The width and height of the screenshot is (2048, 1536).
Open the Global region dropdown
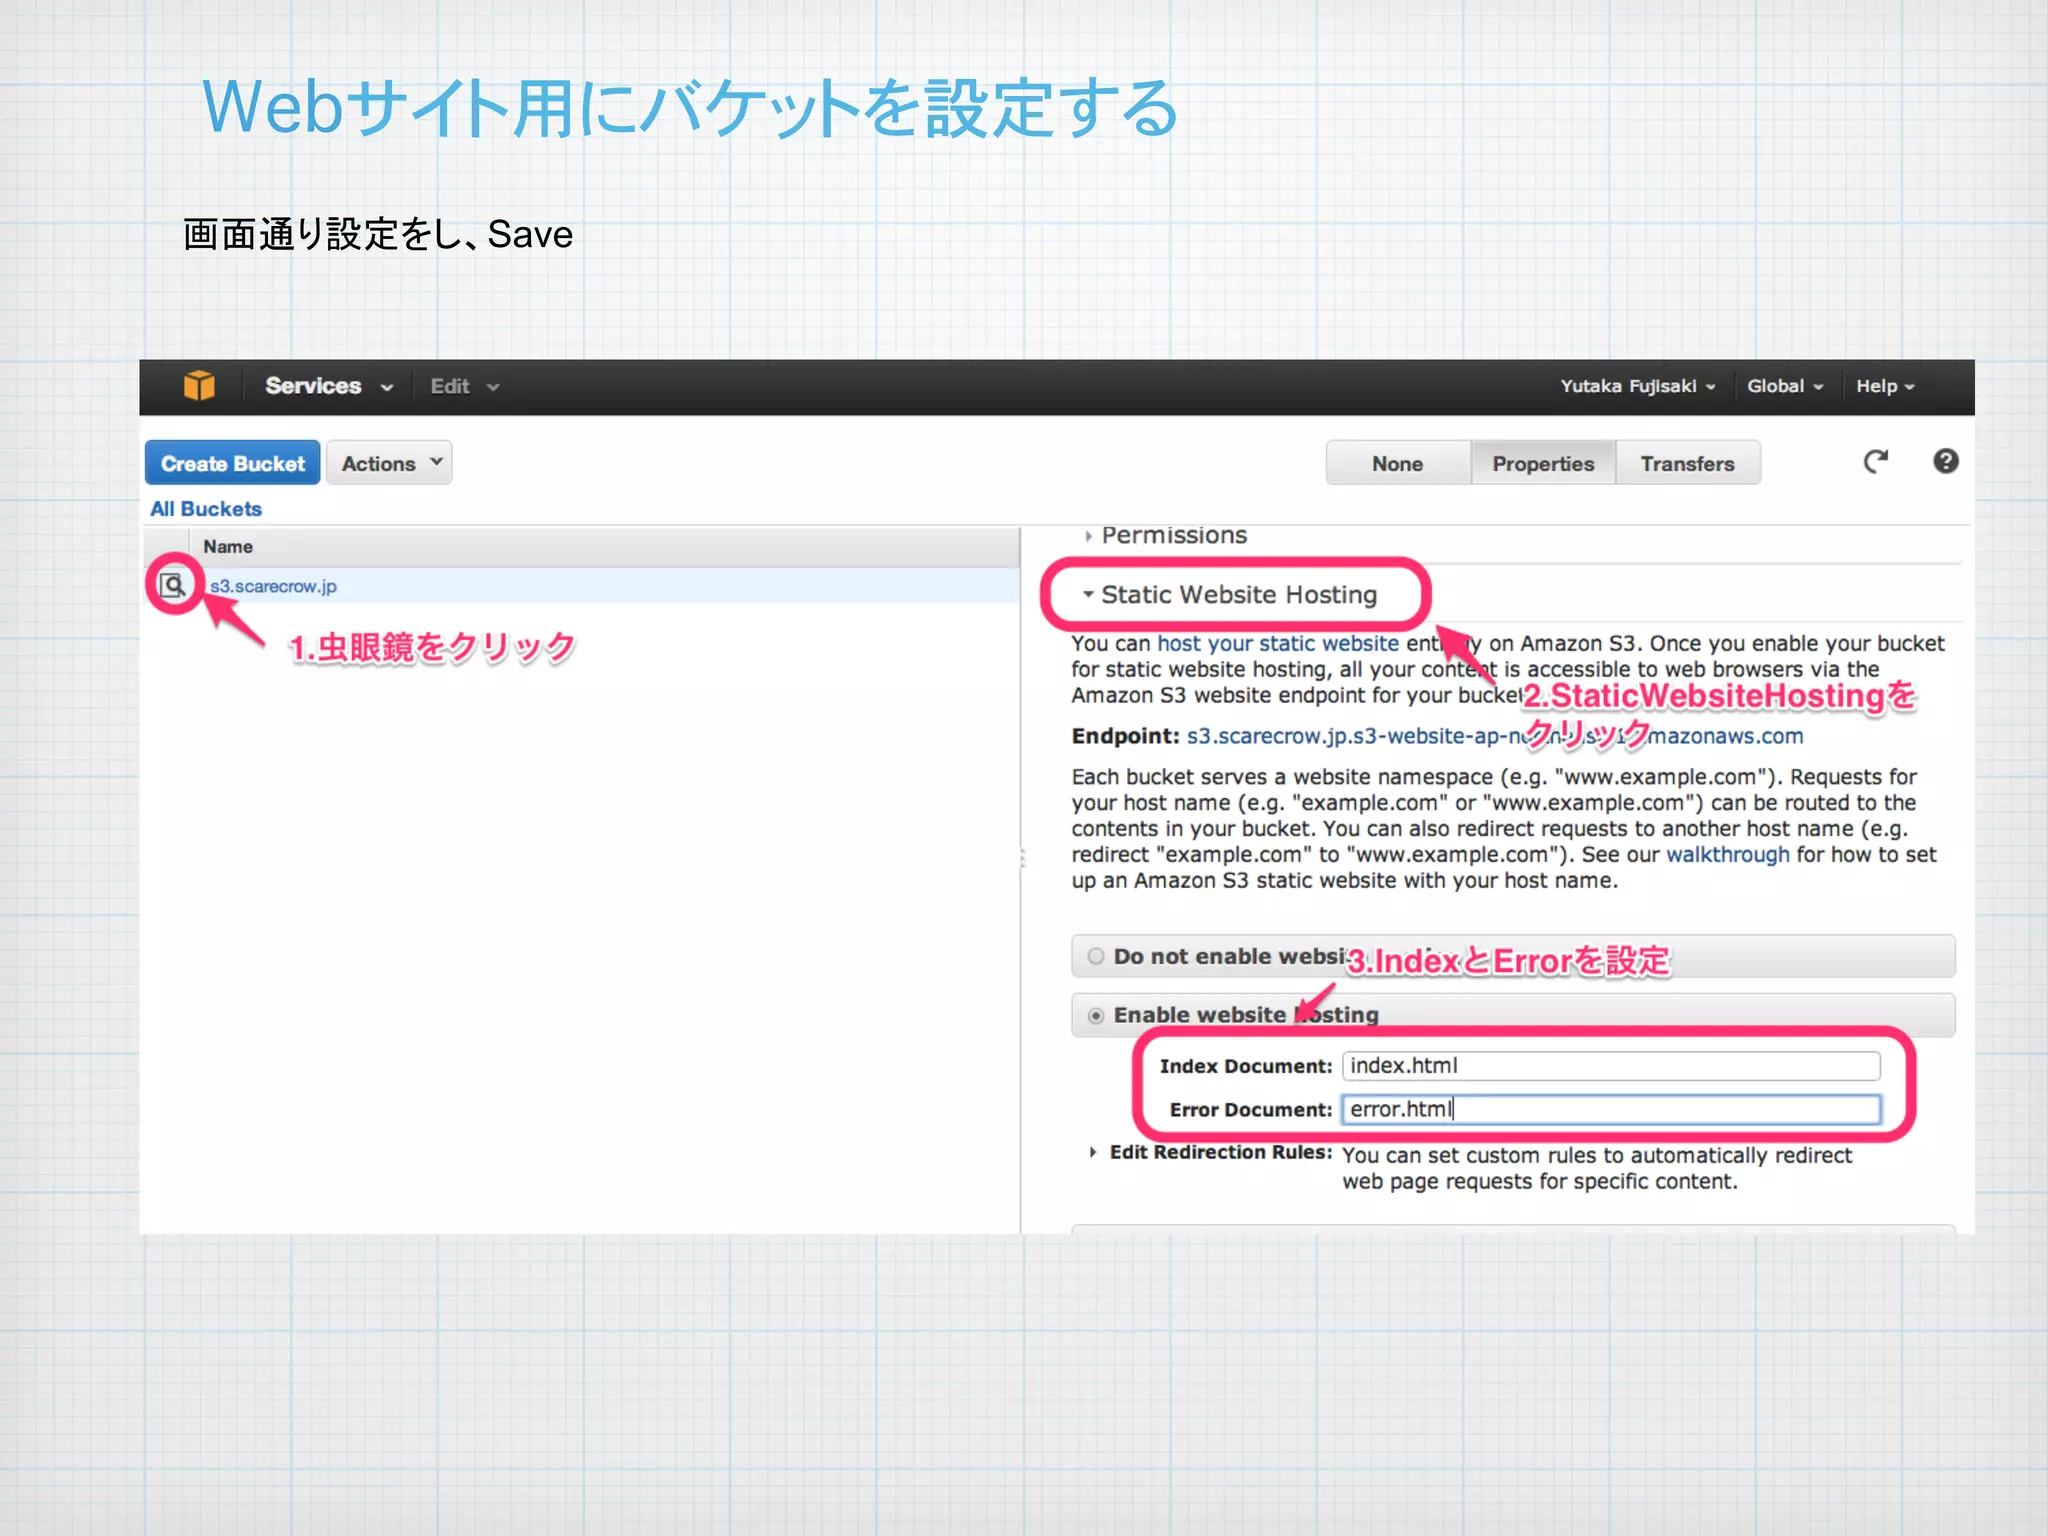pos(1785,386)
